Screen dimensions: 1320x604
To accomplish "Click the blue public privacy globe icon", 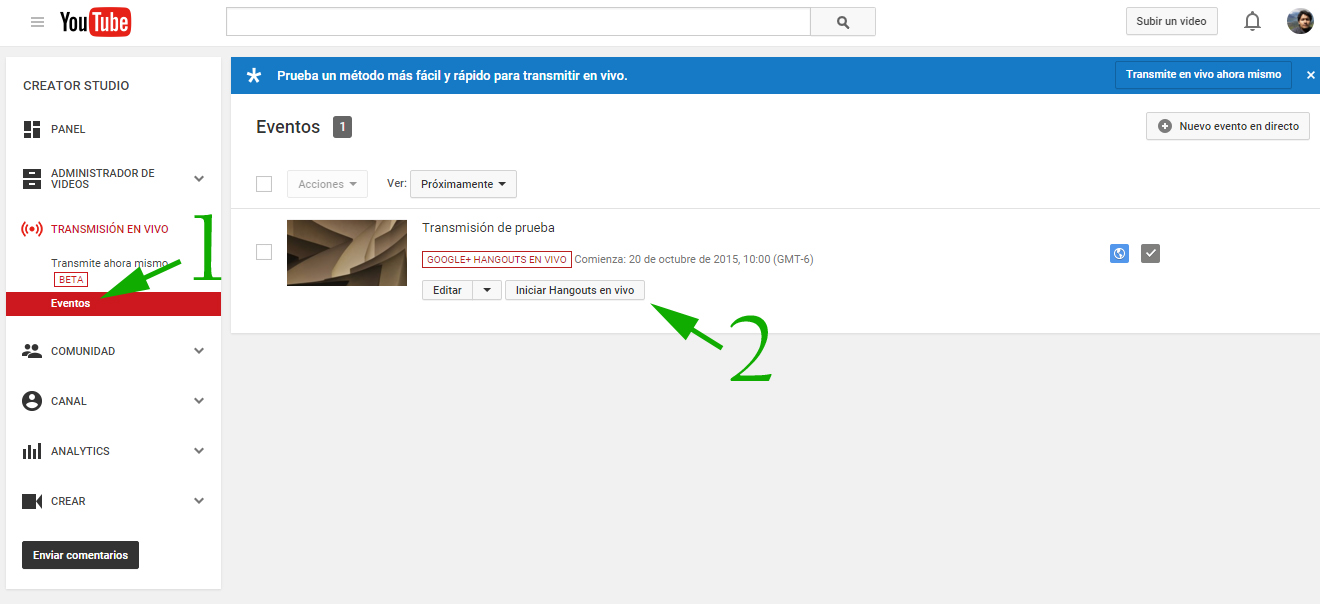I will tap(1119, 253).
